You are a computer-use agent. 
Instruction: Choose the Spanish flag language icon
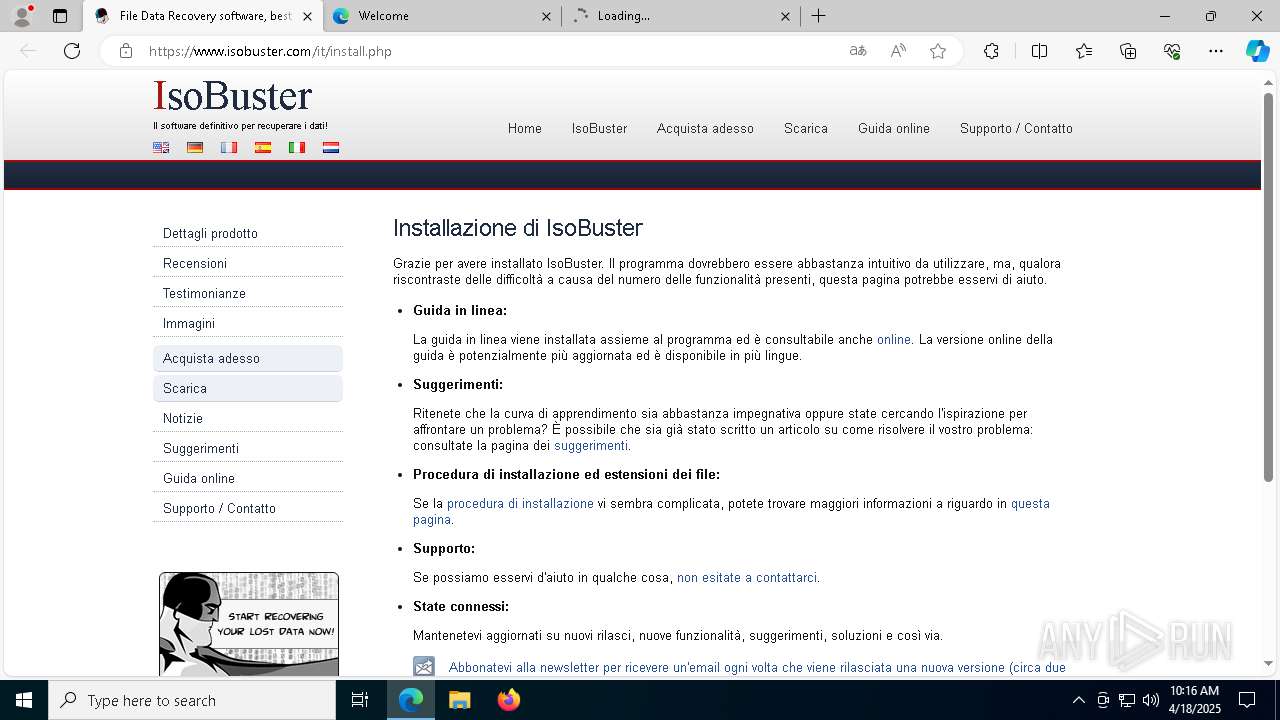pos(263,147)
